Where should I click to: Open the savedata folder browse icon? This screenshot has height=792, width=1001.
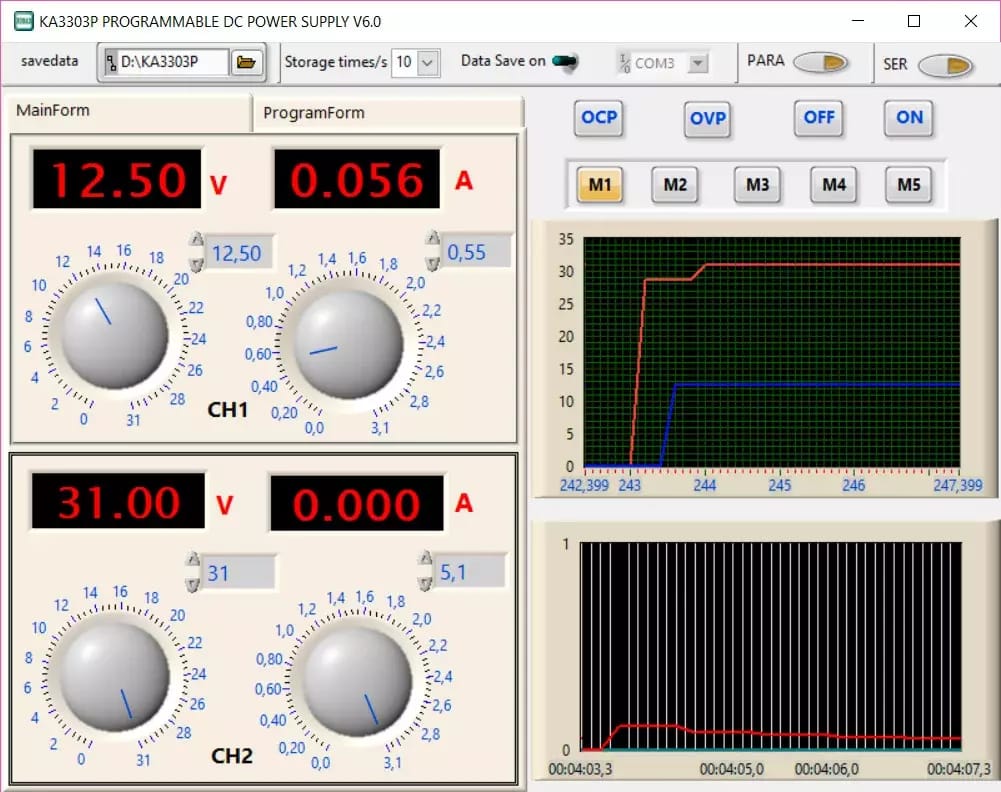point(246,62)
